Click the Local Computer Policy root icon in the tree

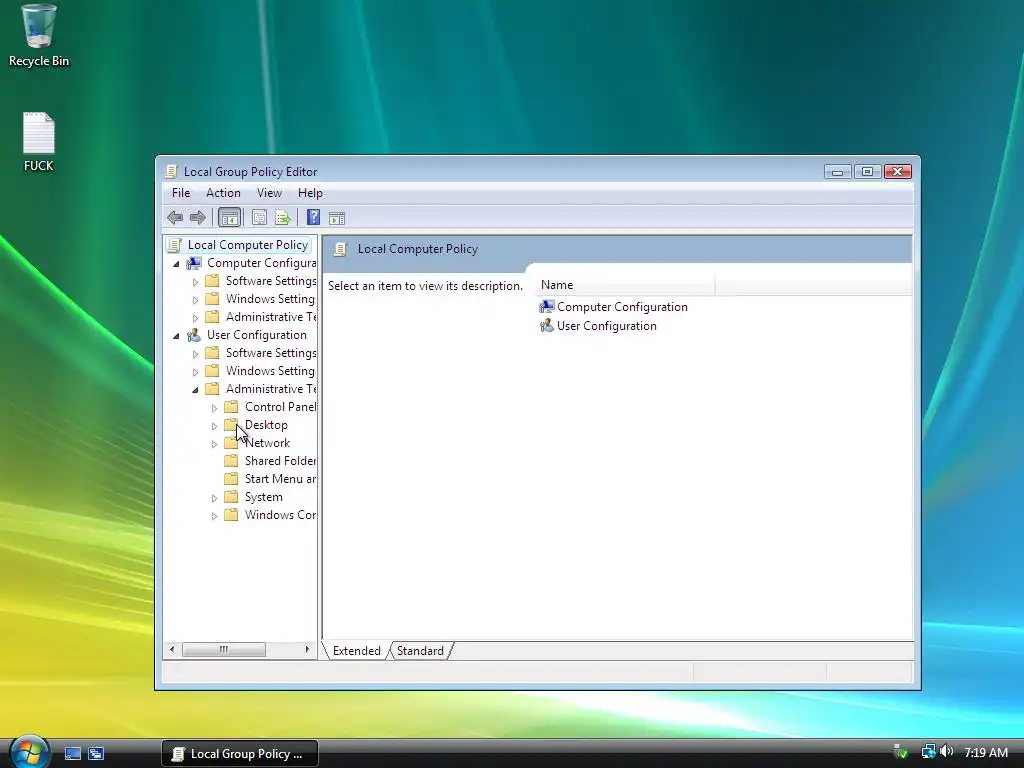tap(174, 245)
